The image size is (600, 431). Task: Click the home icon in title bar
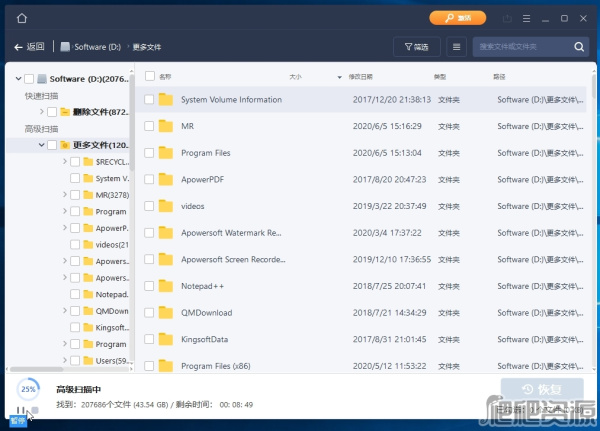[22, 18]
